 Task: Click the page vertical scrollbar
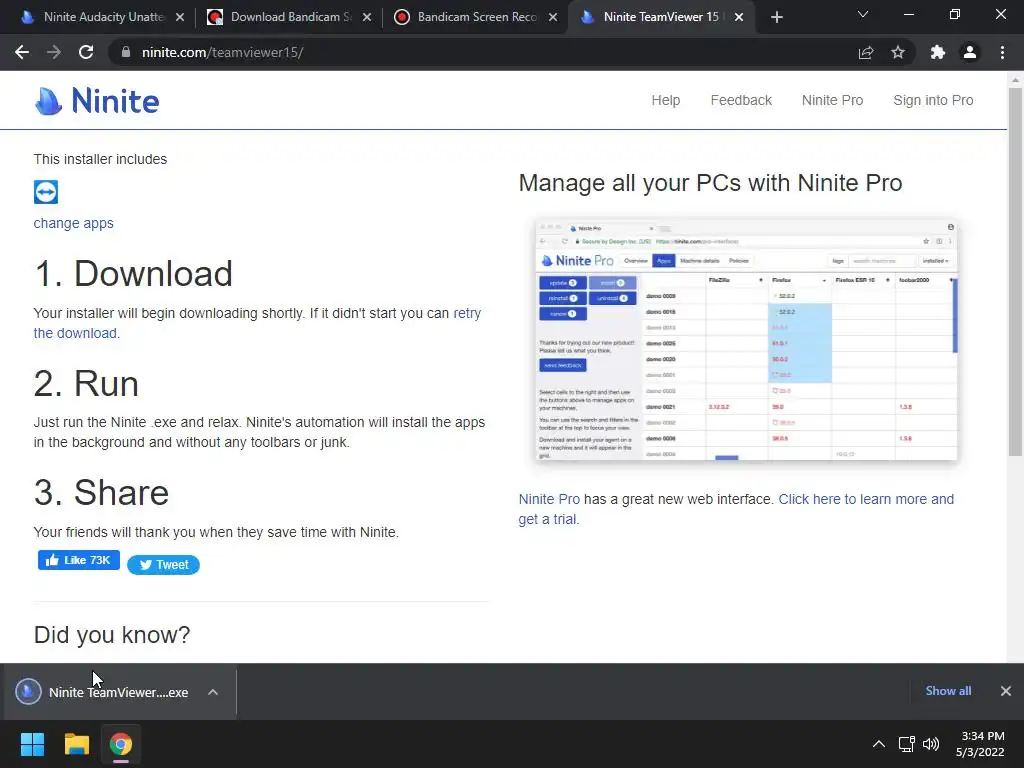click(1015, 271)
